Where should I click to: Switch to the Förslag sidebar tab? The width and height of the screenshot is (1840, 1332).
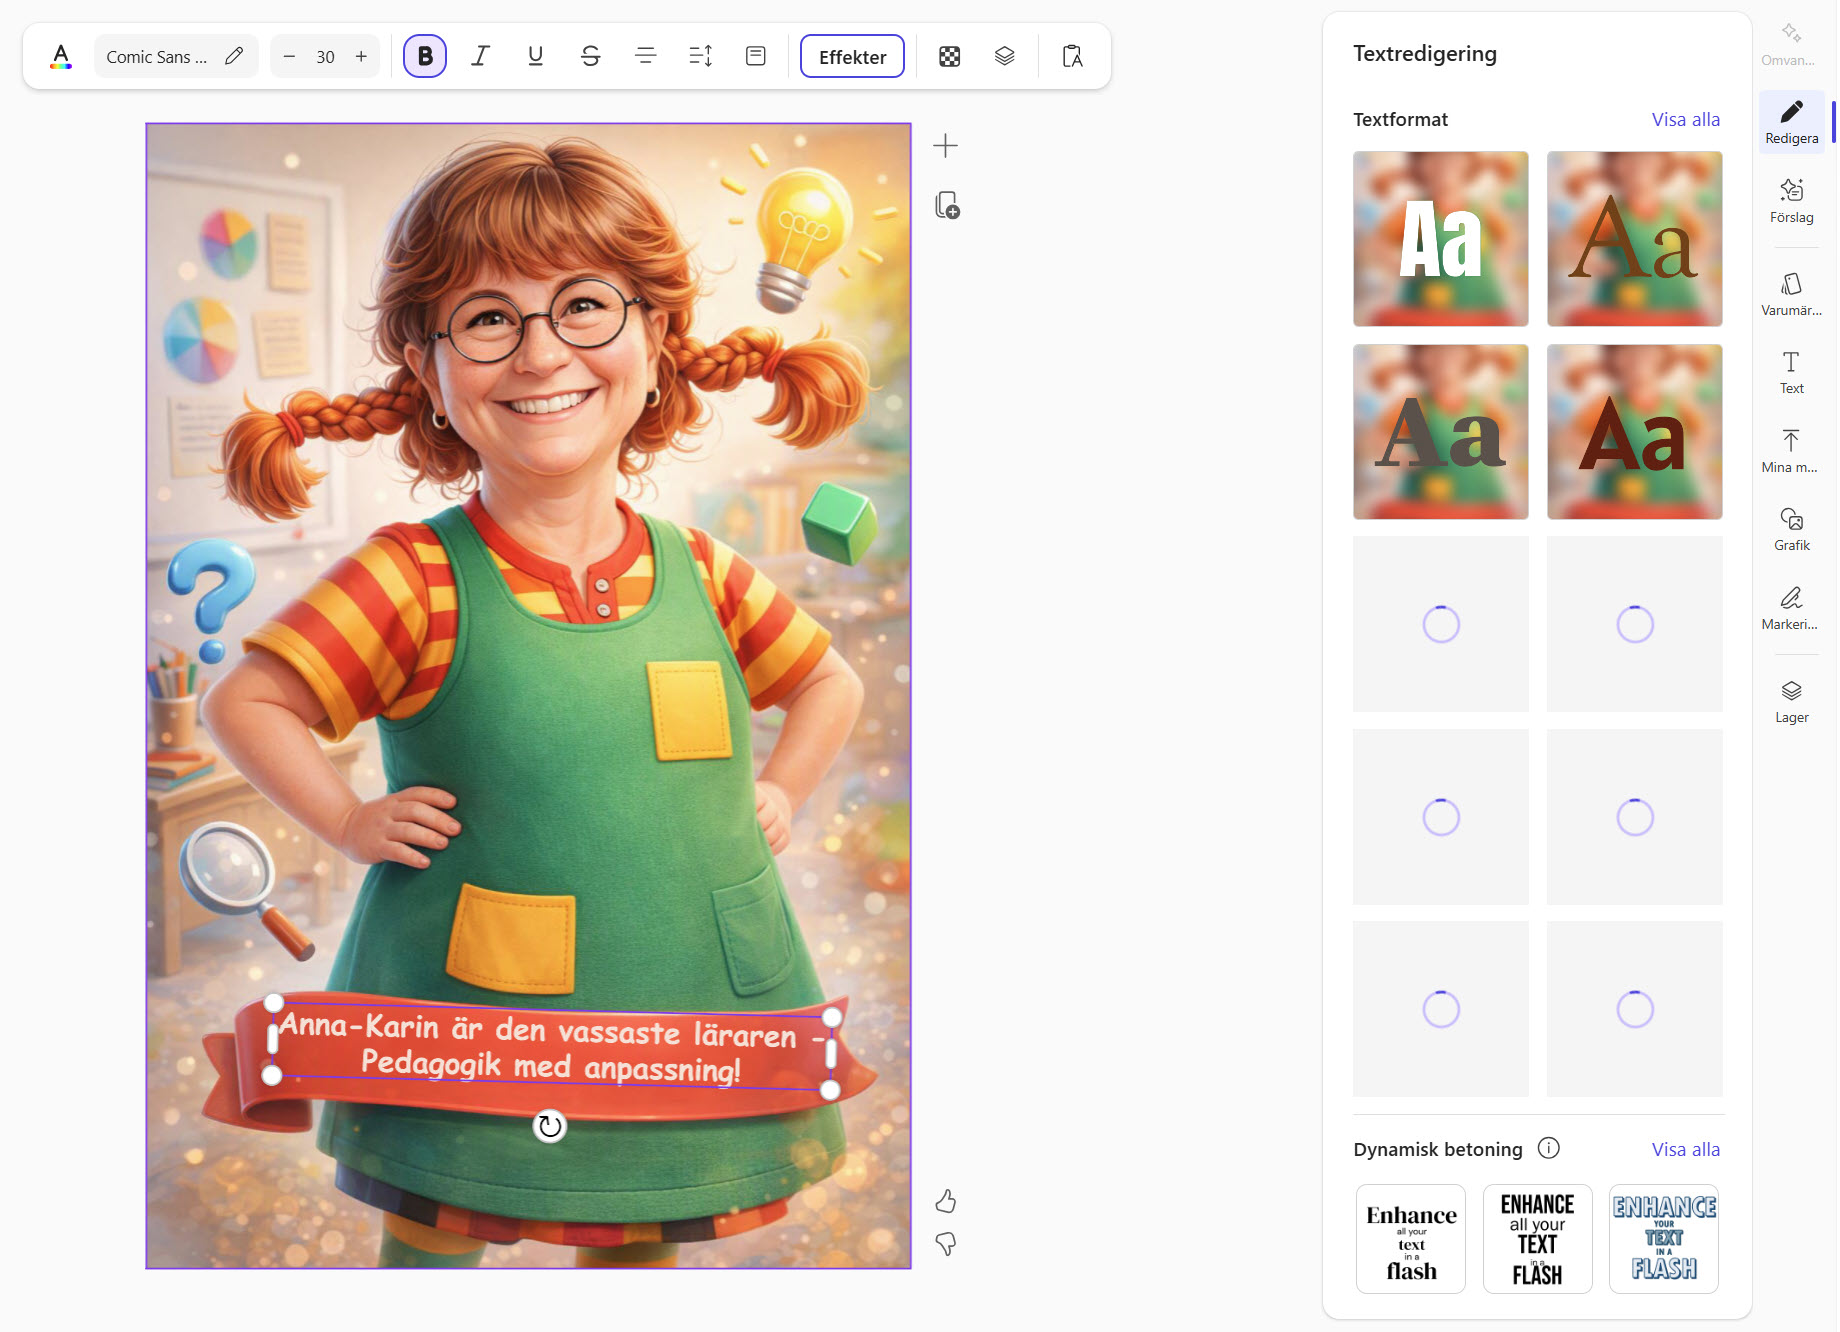1791,201
